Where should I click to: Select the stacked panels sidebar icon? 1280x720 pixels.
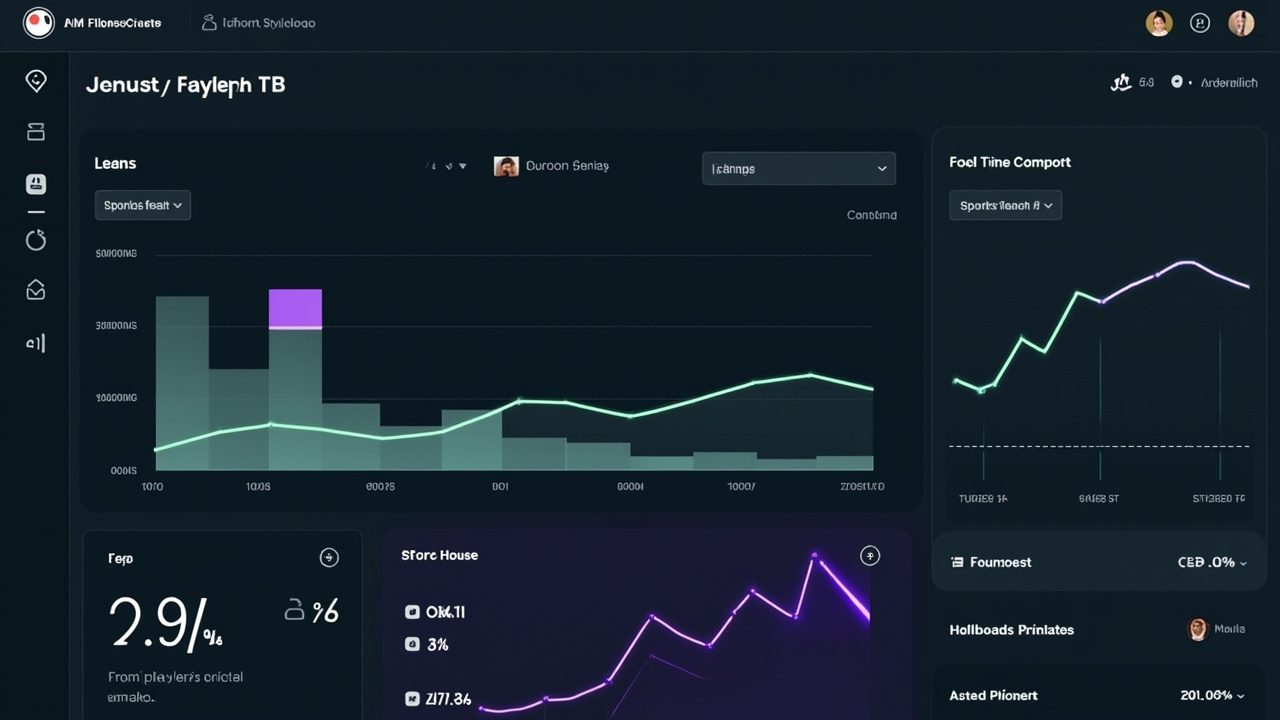point(36,131)
